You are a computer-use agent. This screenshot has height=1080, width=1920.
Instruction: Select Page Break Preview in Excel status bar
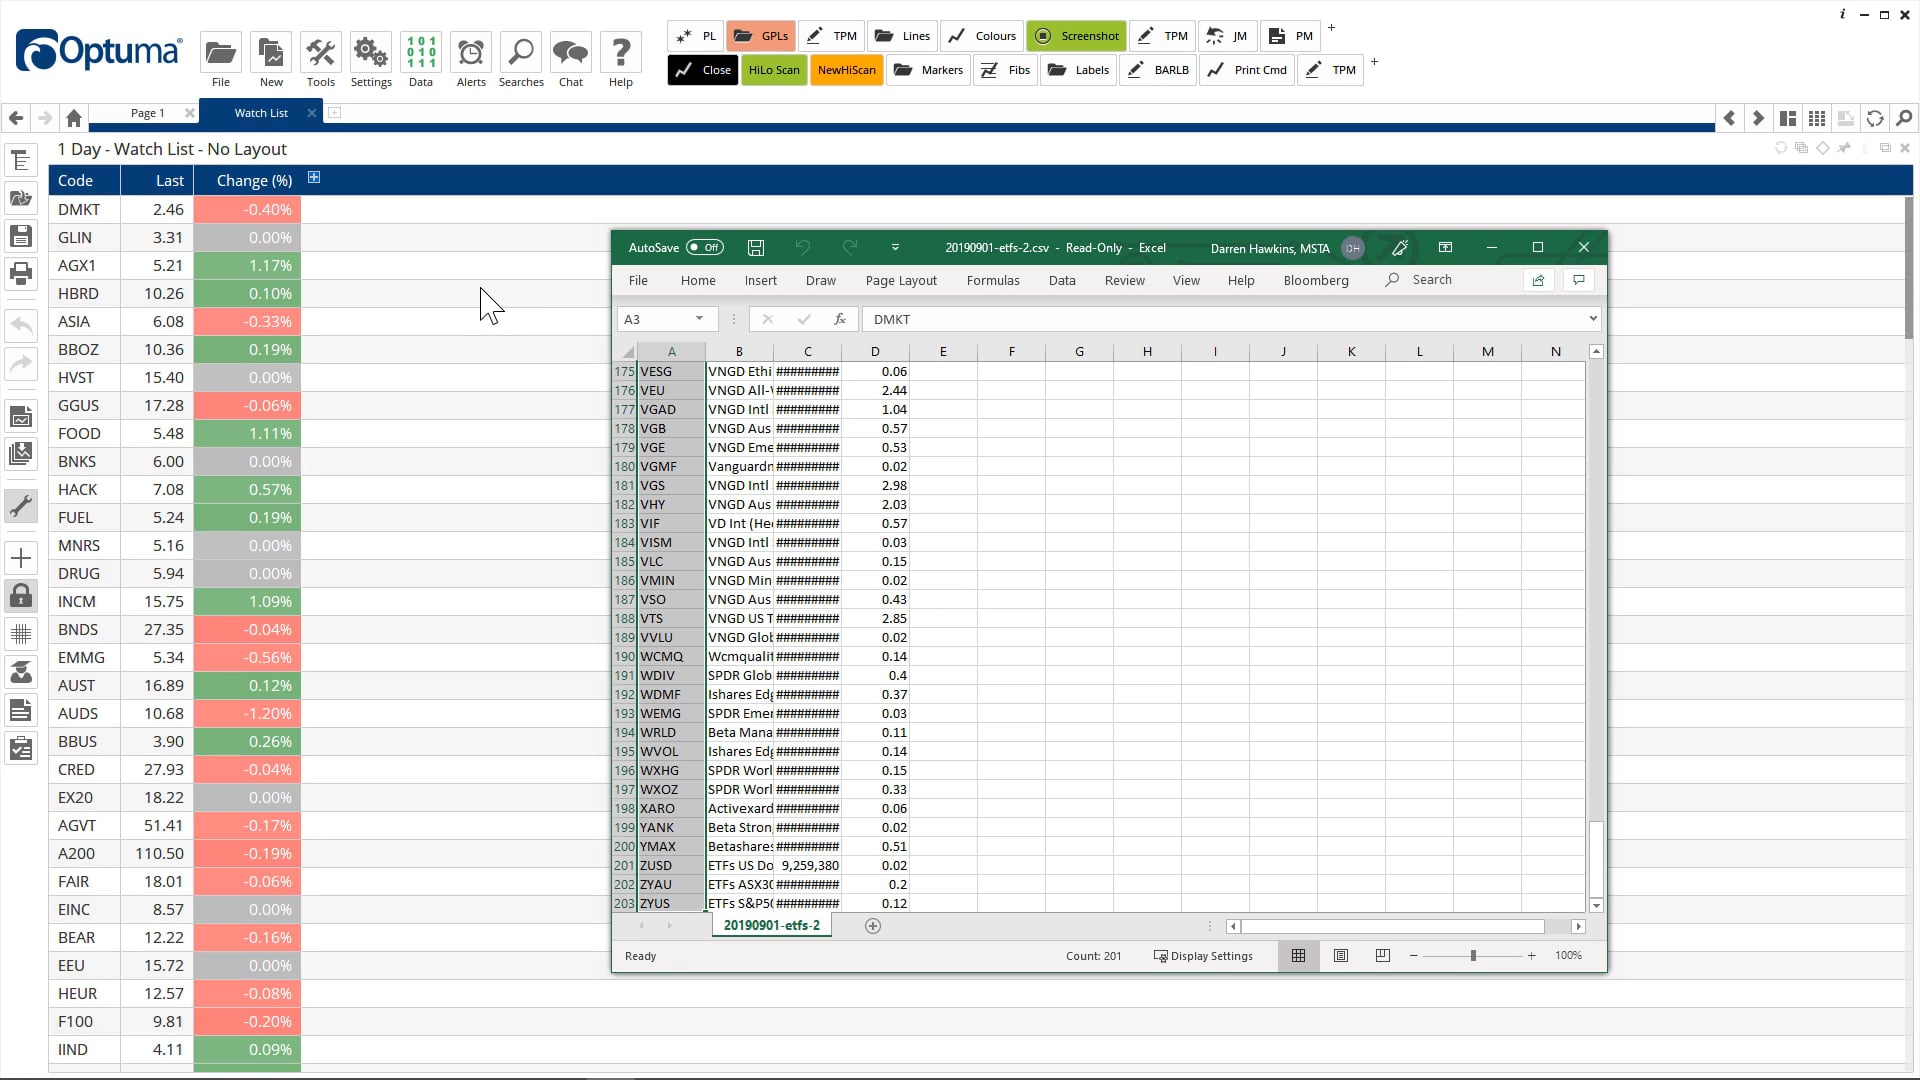tap(1383, 956)
